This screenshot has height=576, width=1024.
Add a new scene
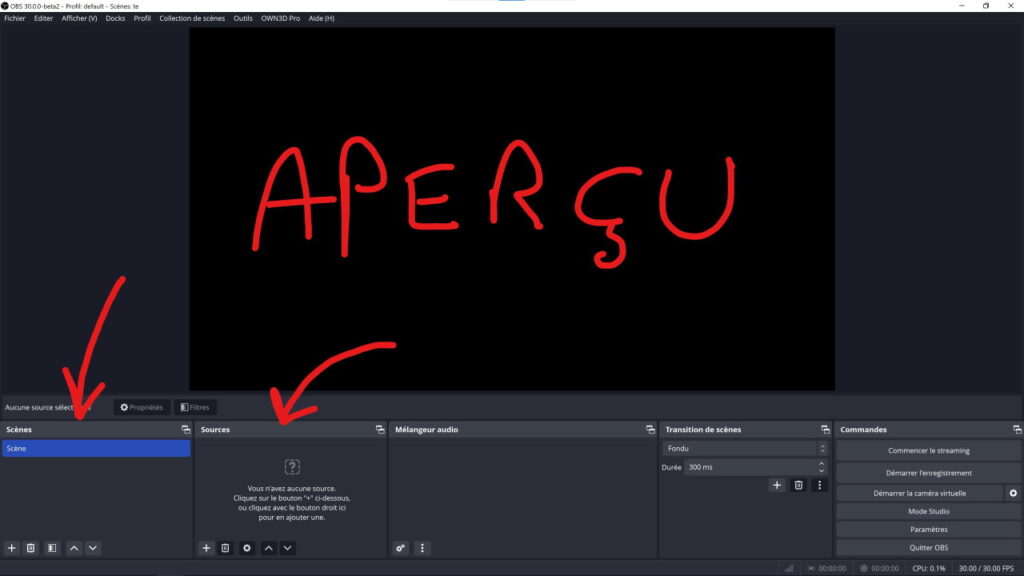tap(10, 547)
